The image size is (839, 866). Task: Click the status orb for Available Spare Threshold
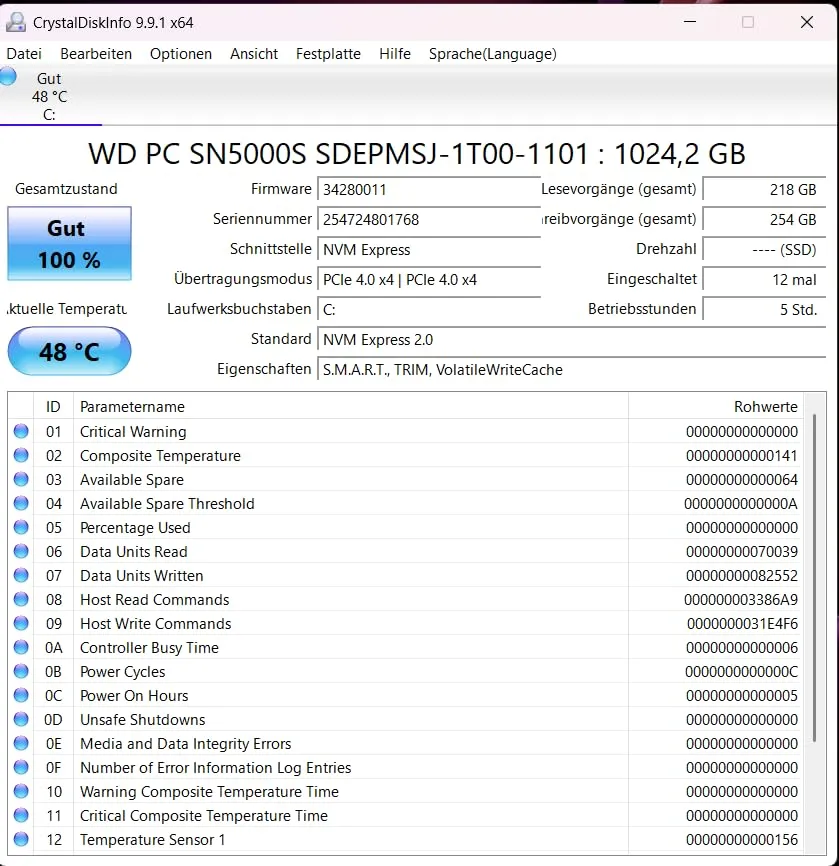click(x=21, y=503)
